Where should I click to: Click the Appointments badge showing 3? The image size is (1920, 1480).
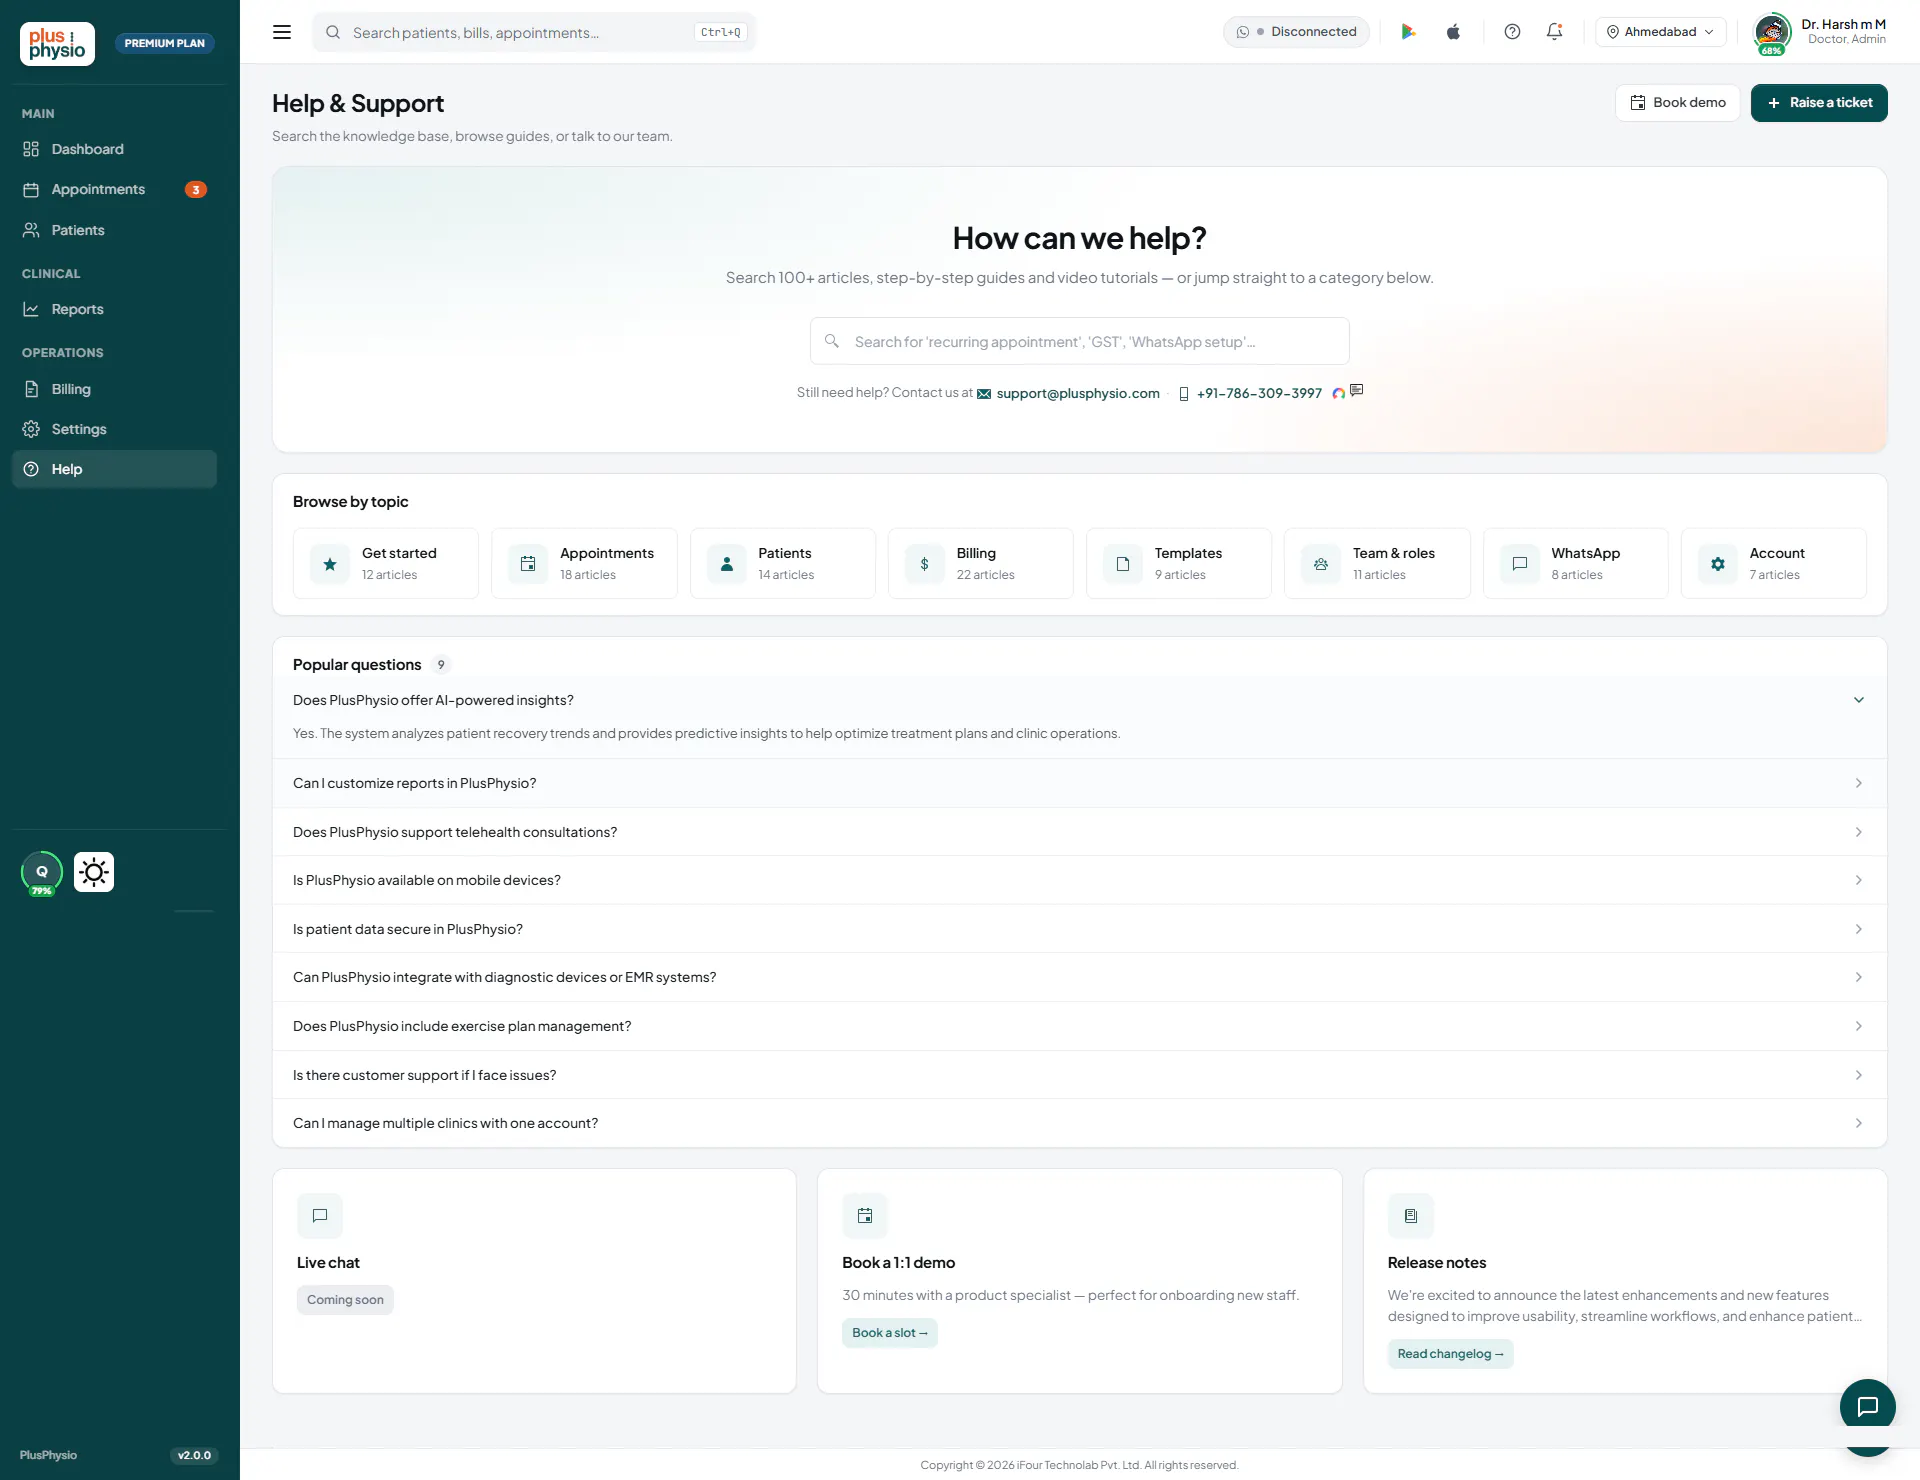(x=196, y=190)
